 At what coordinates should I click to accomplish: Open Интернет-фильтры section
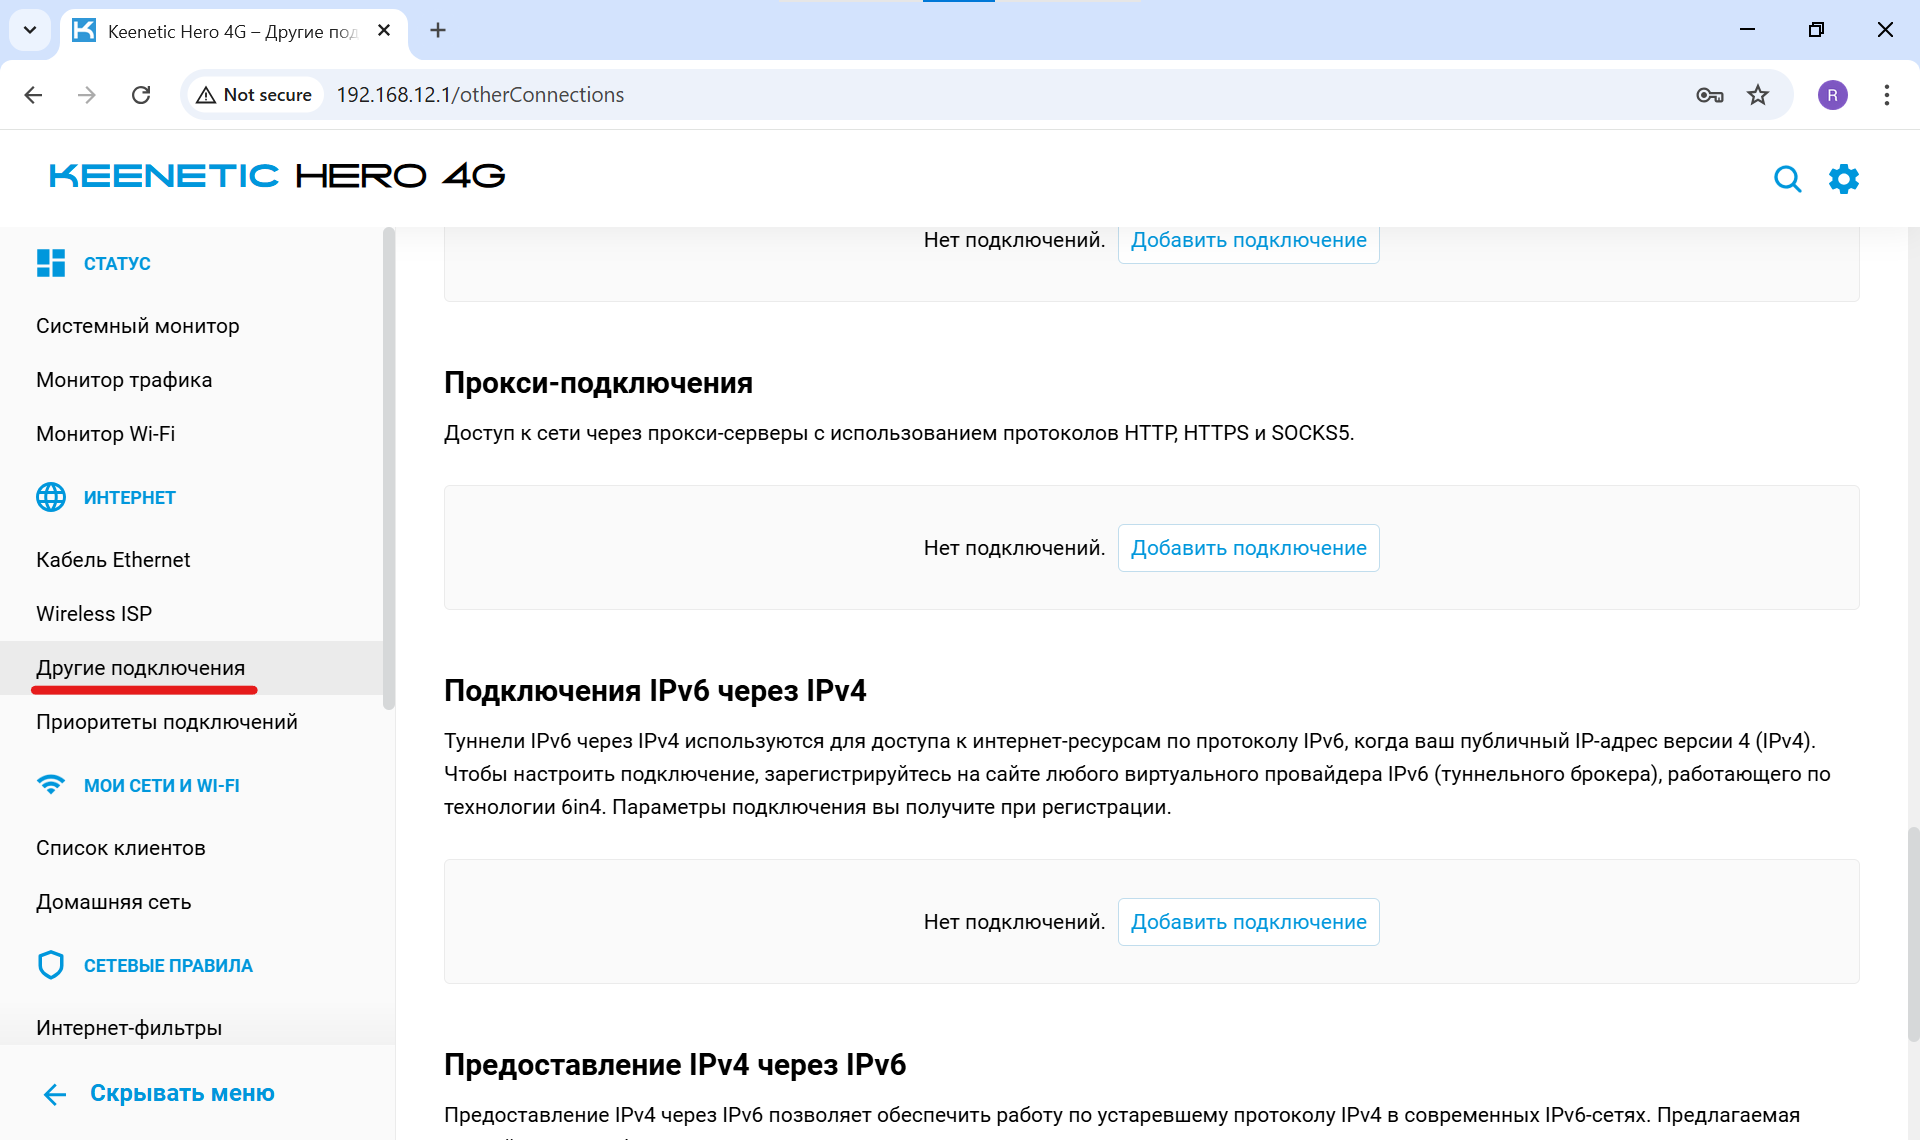pyautogui.click(x=128, y=1027)
